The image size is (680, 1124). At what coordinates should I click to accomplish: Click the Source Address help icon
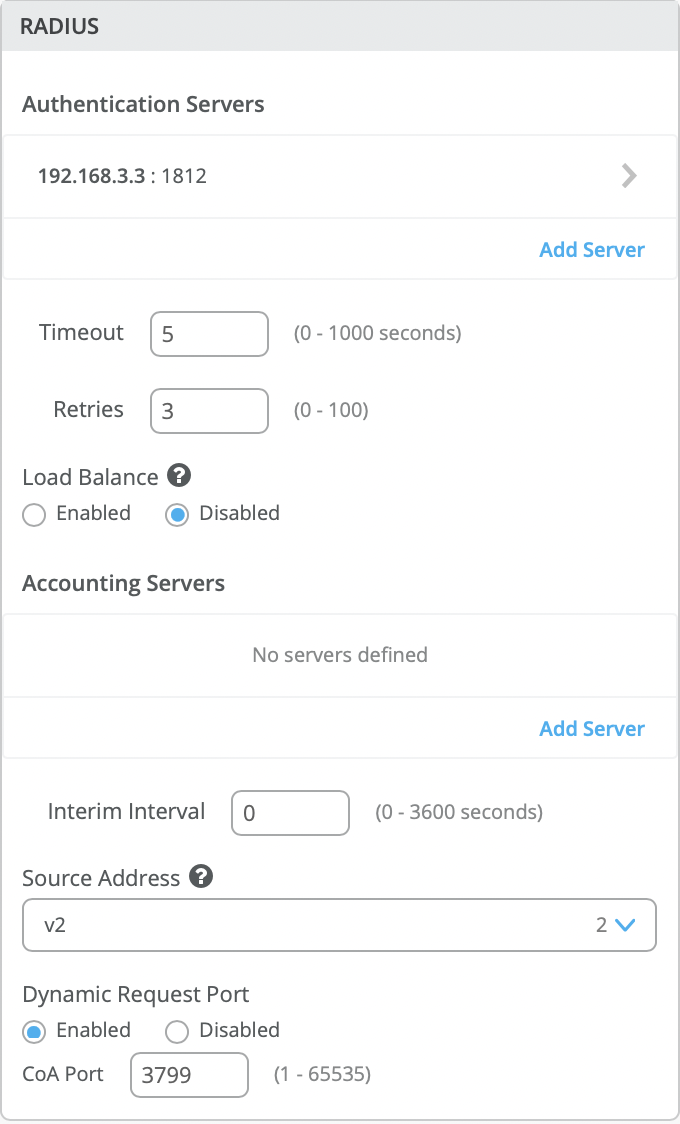click(x=201, y=877)
